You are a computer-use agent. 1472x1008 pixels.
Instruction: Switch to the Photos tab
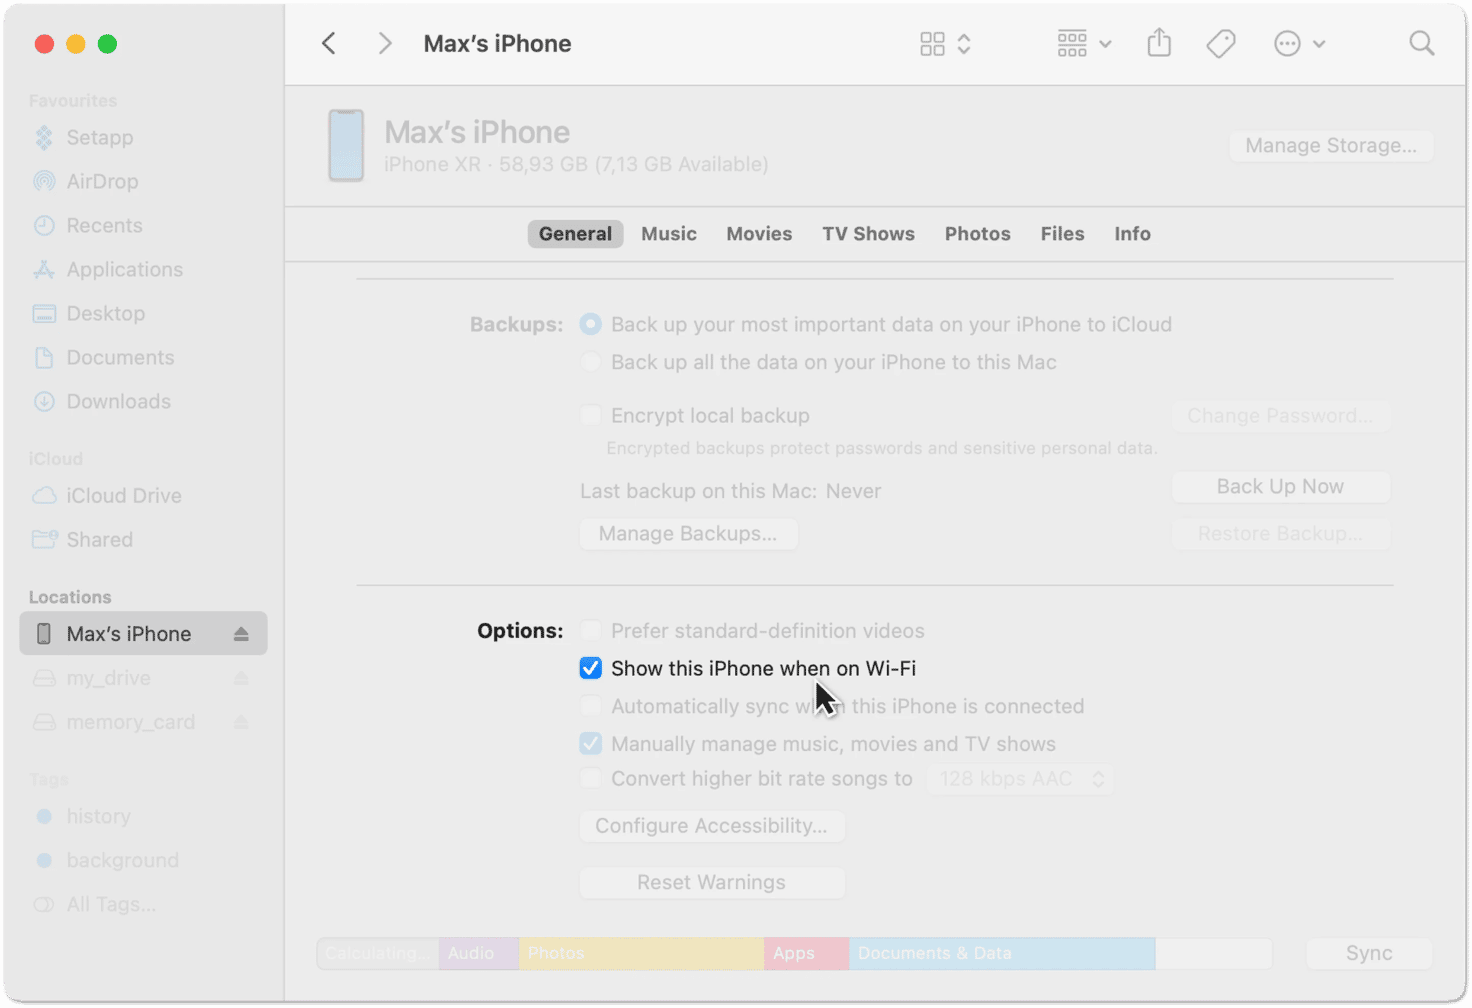(977, 234)
